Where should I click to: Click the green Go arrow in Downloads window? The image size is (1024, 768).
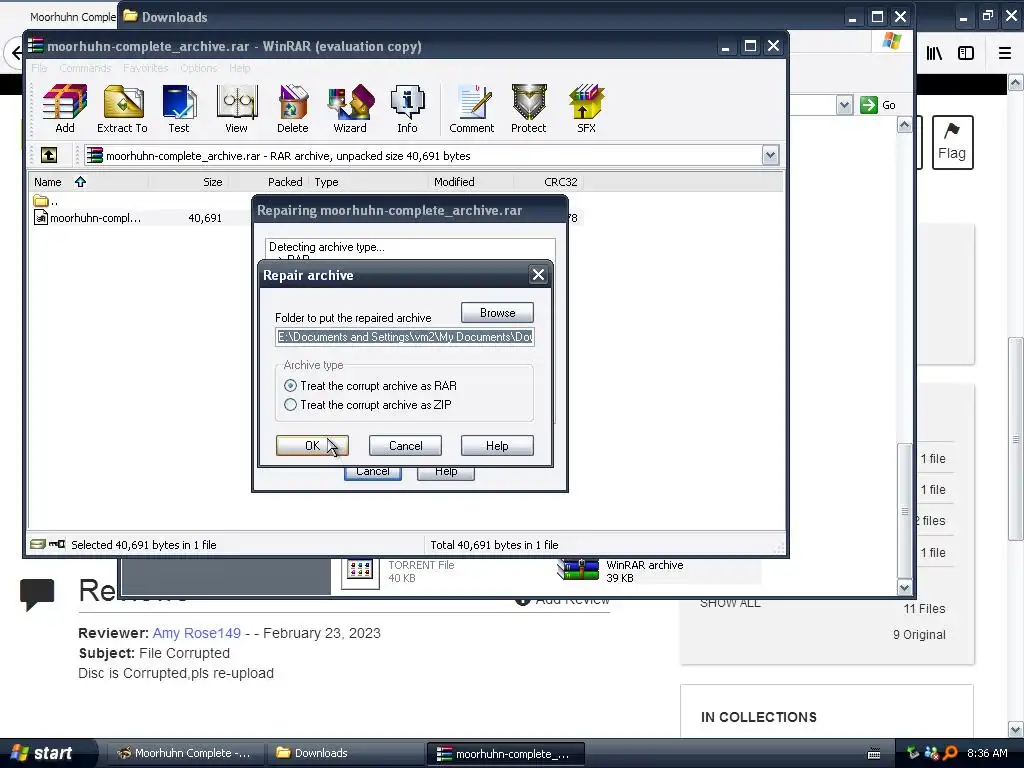(869, 105)
